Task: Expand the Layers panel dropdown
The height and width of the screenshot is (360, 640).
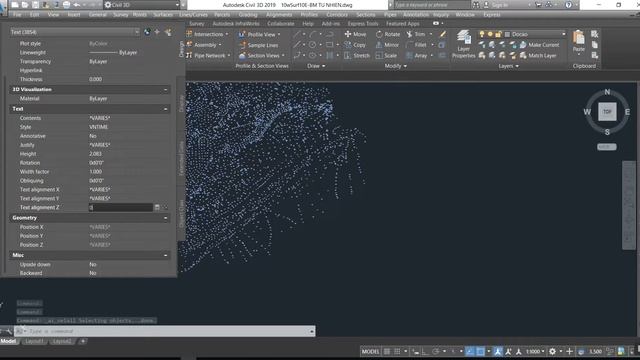Action: [509, 66]
